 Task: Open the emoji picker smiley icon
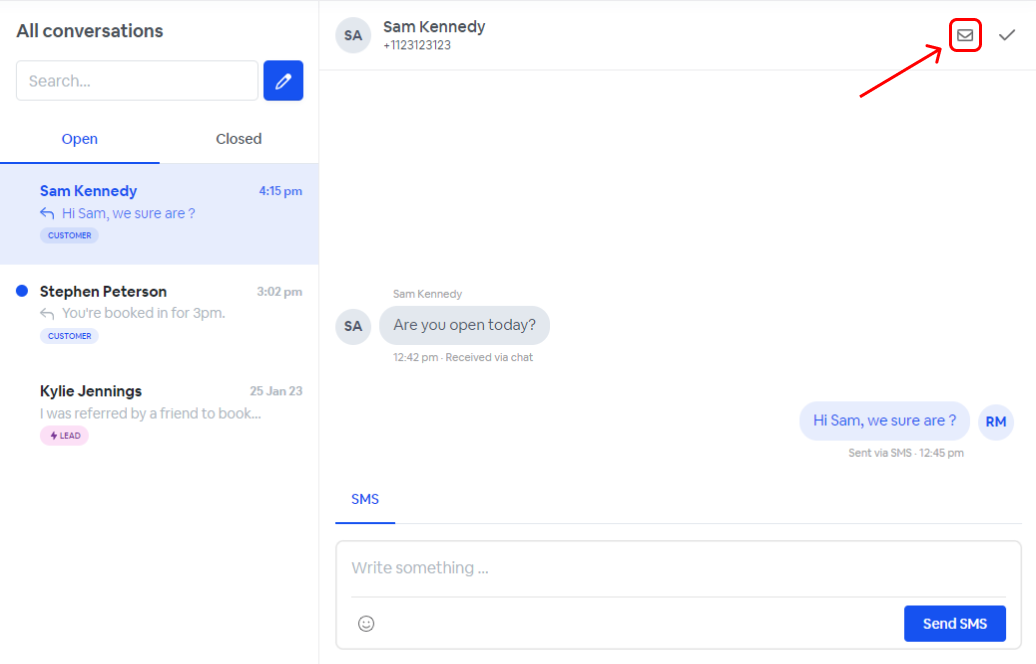pos(366,623)
